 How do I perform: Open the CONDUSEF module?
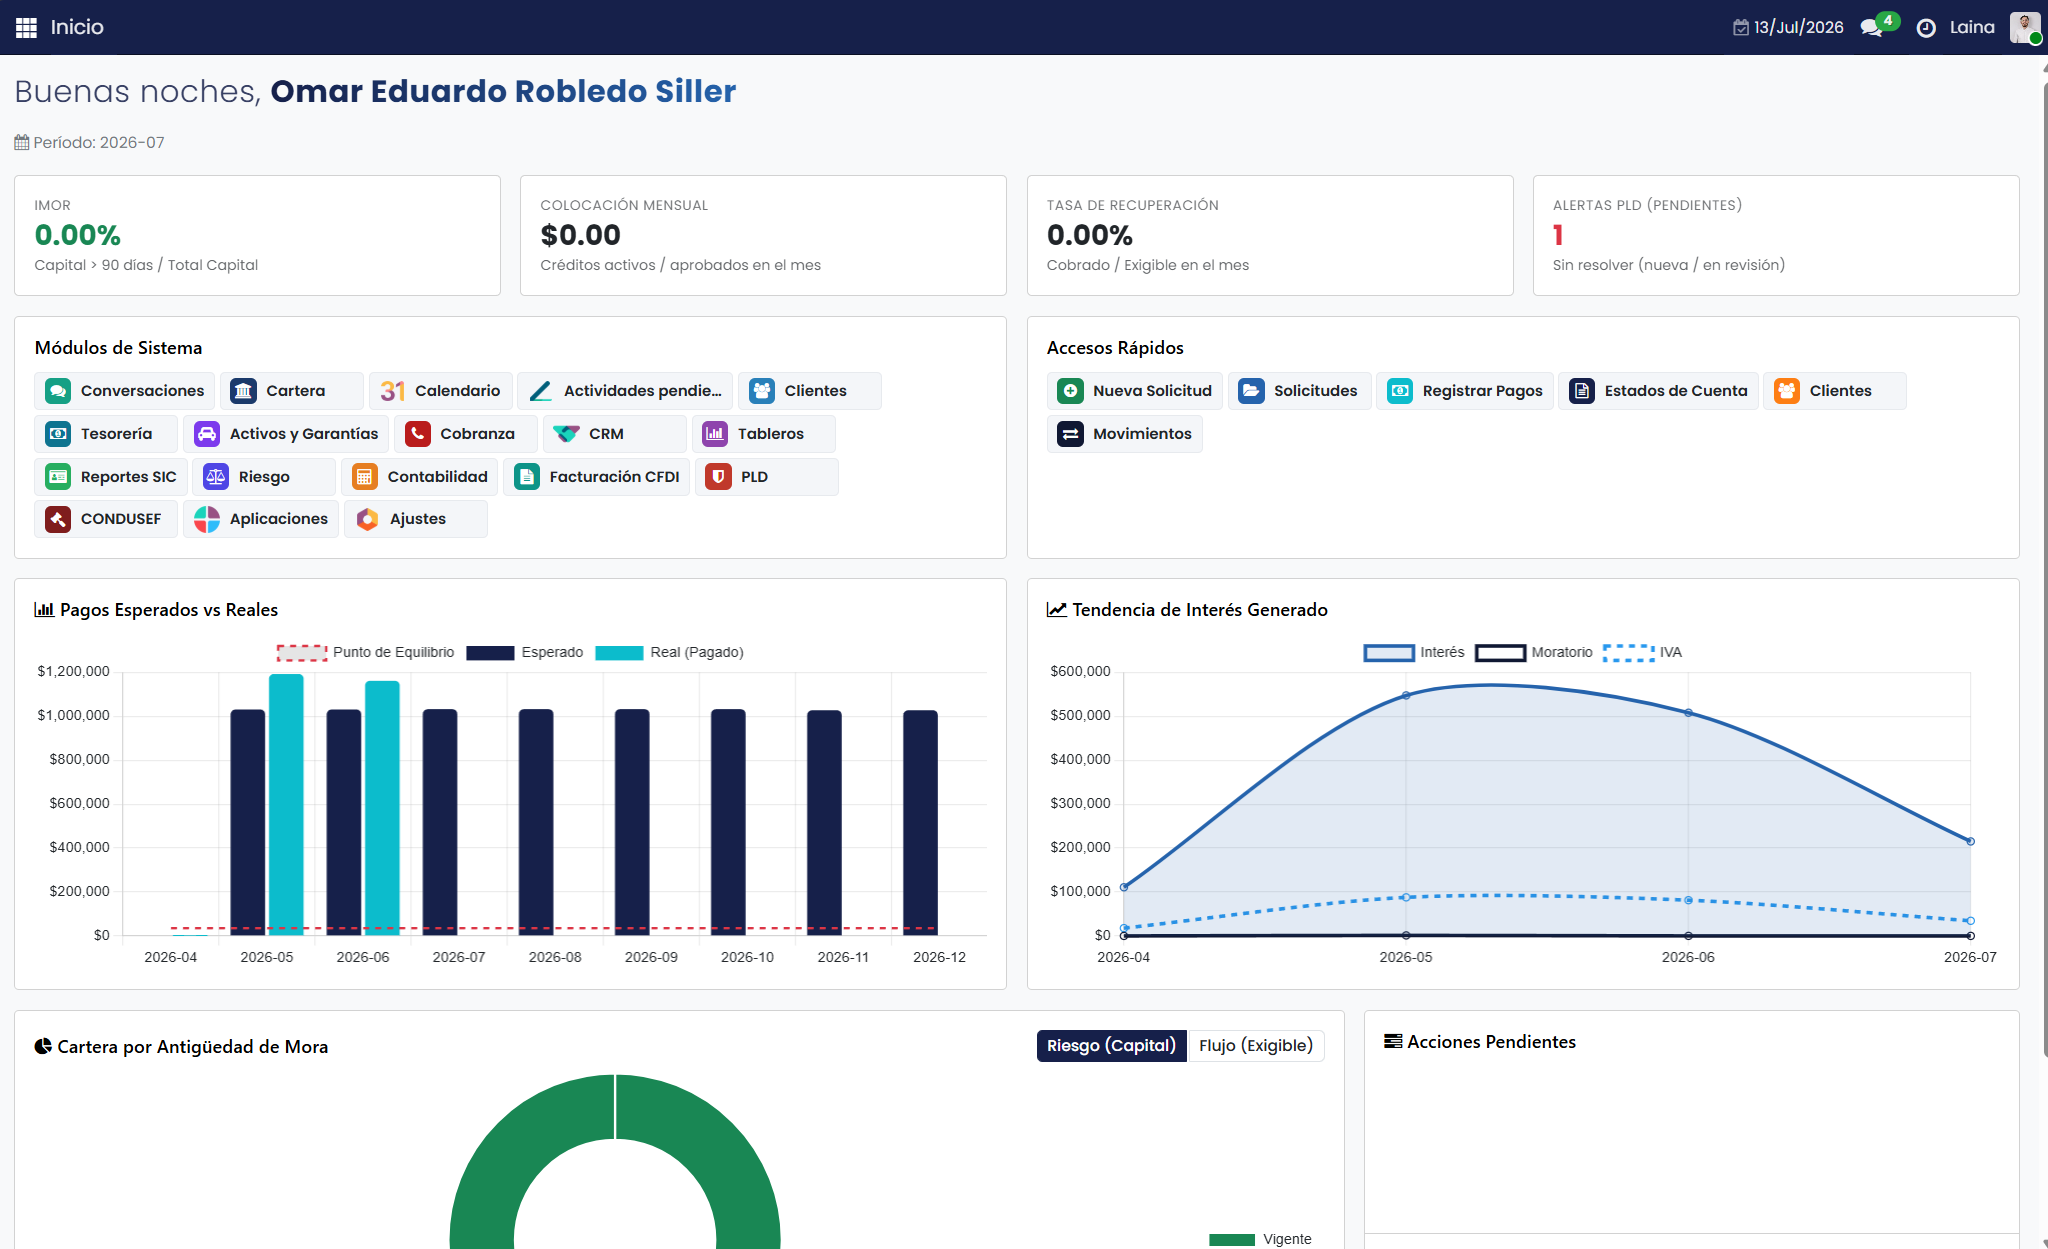point(106,519)
